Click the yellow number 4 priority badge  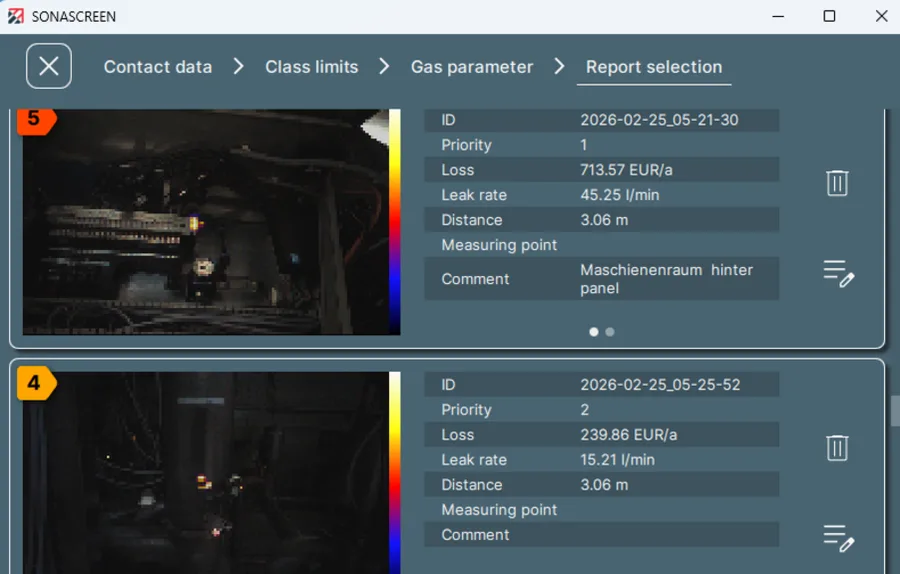[36, 383]
